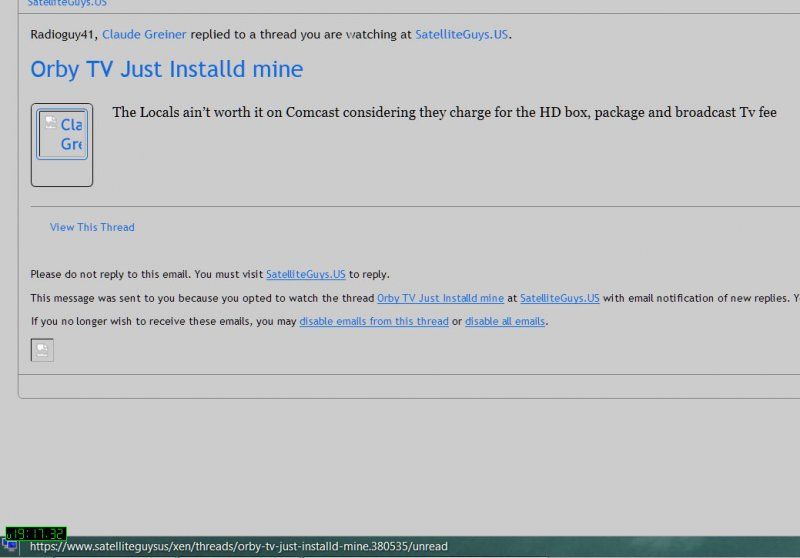Click the broken image icon below footer
This screenshot has width=800, height=558.
click(x=42, y=350)
